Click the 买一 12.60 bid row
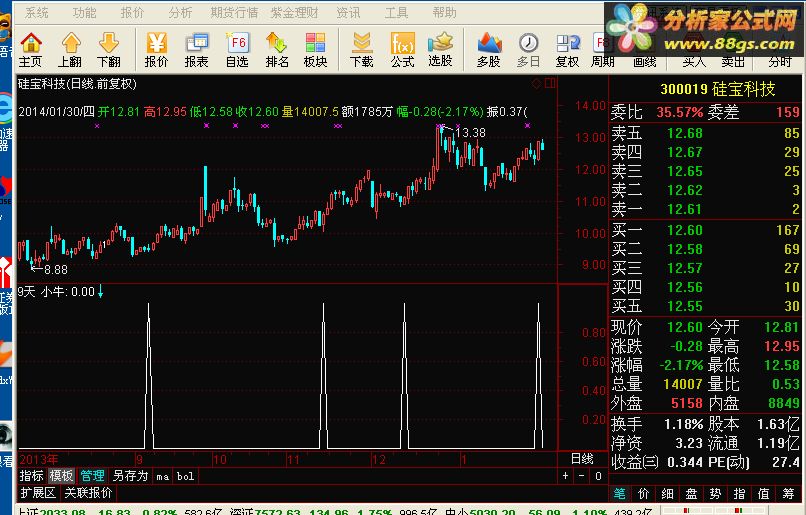 (705, 230)
